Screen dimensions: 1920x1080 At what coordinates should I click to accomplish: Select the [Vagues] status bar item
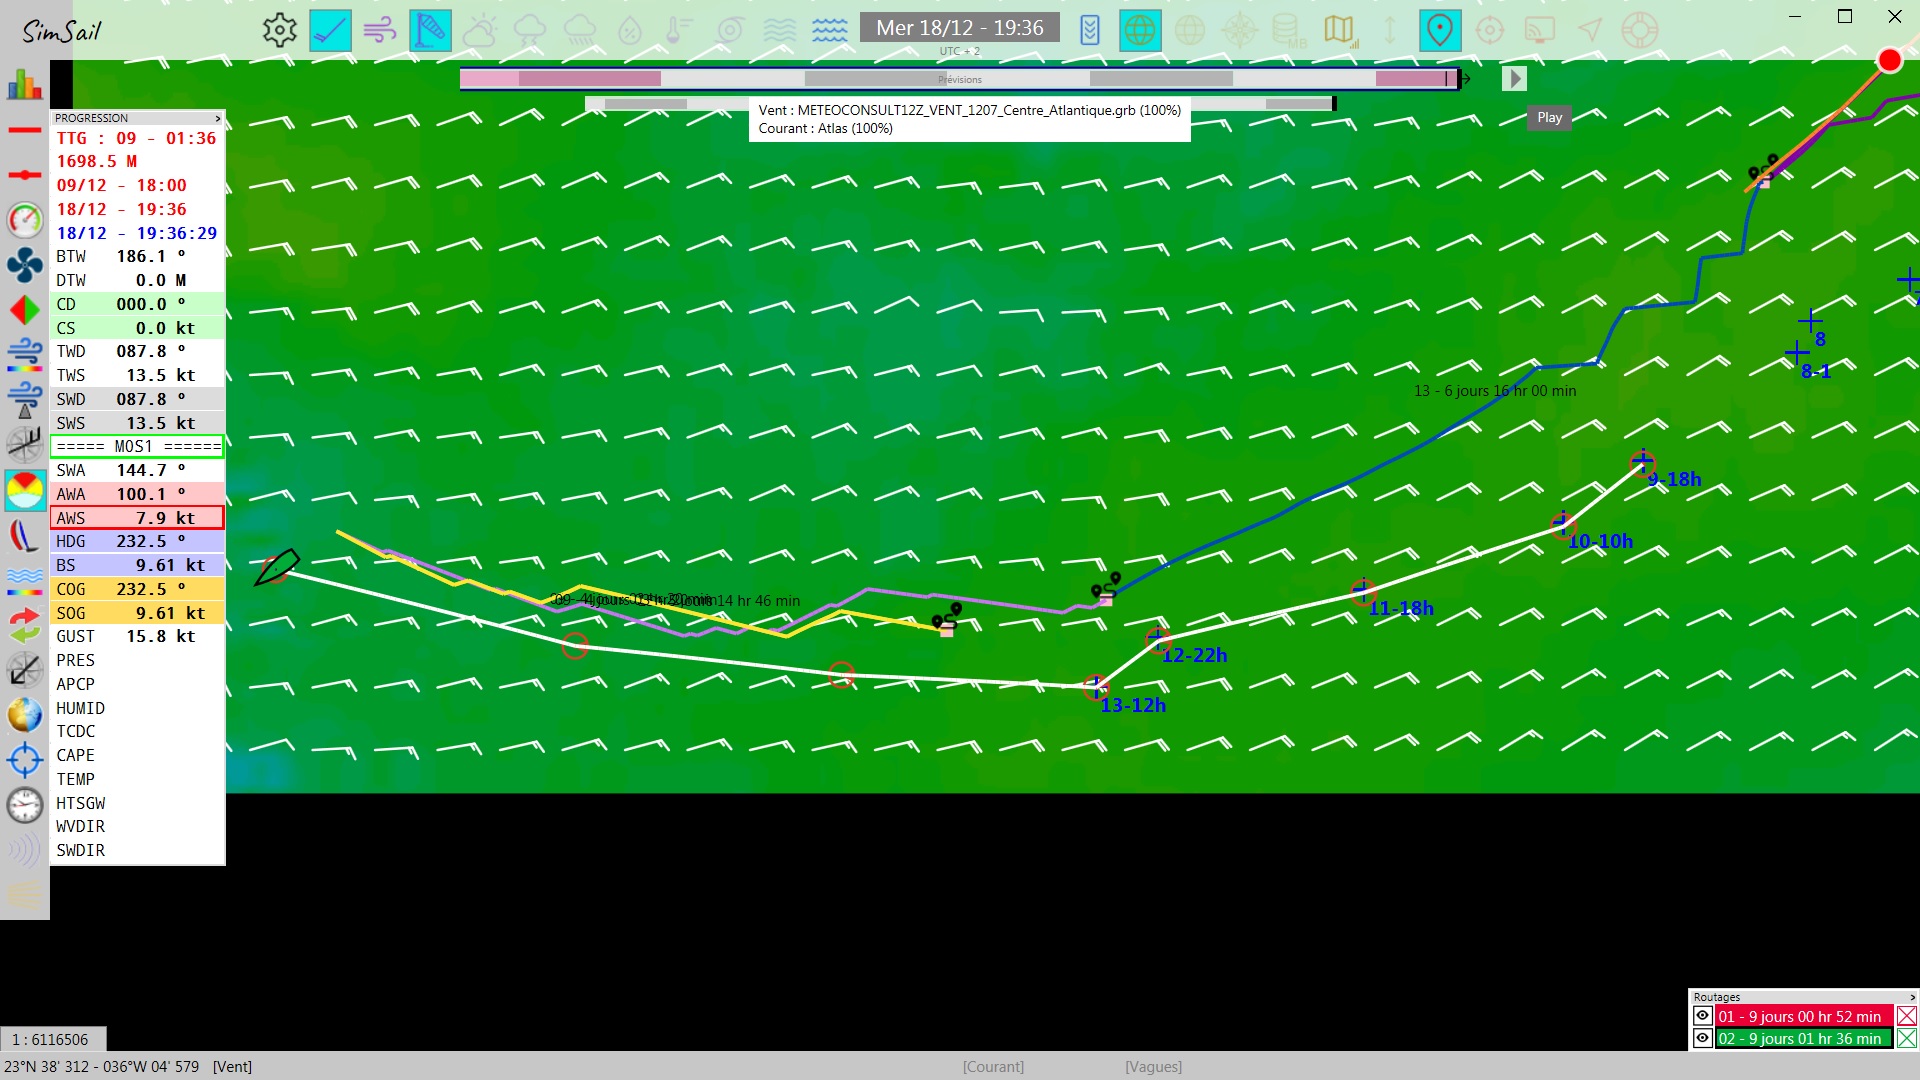point(1153,1067)
